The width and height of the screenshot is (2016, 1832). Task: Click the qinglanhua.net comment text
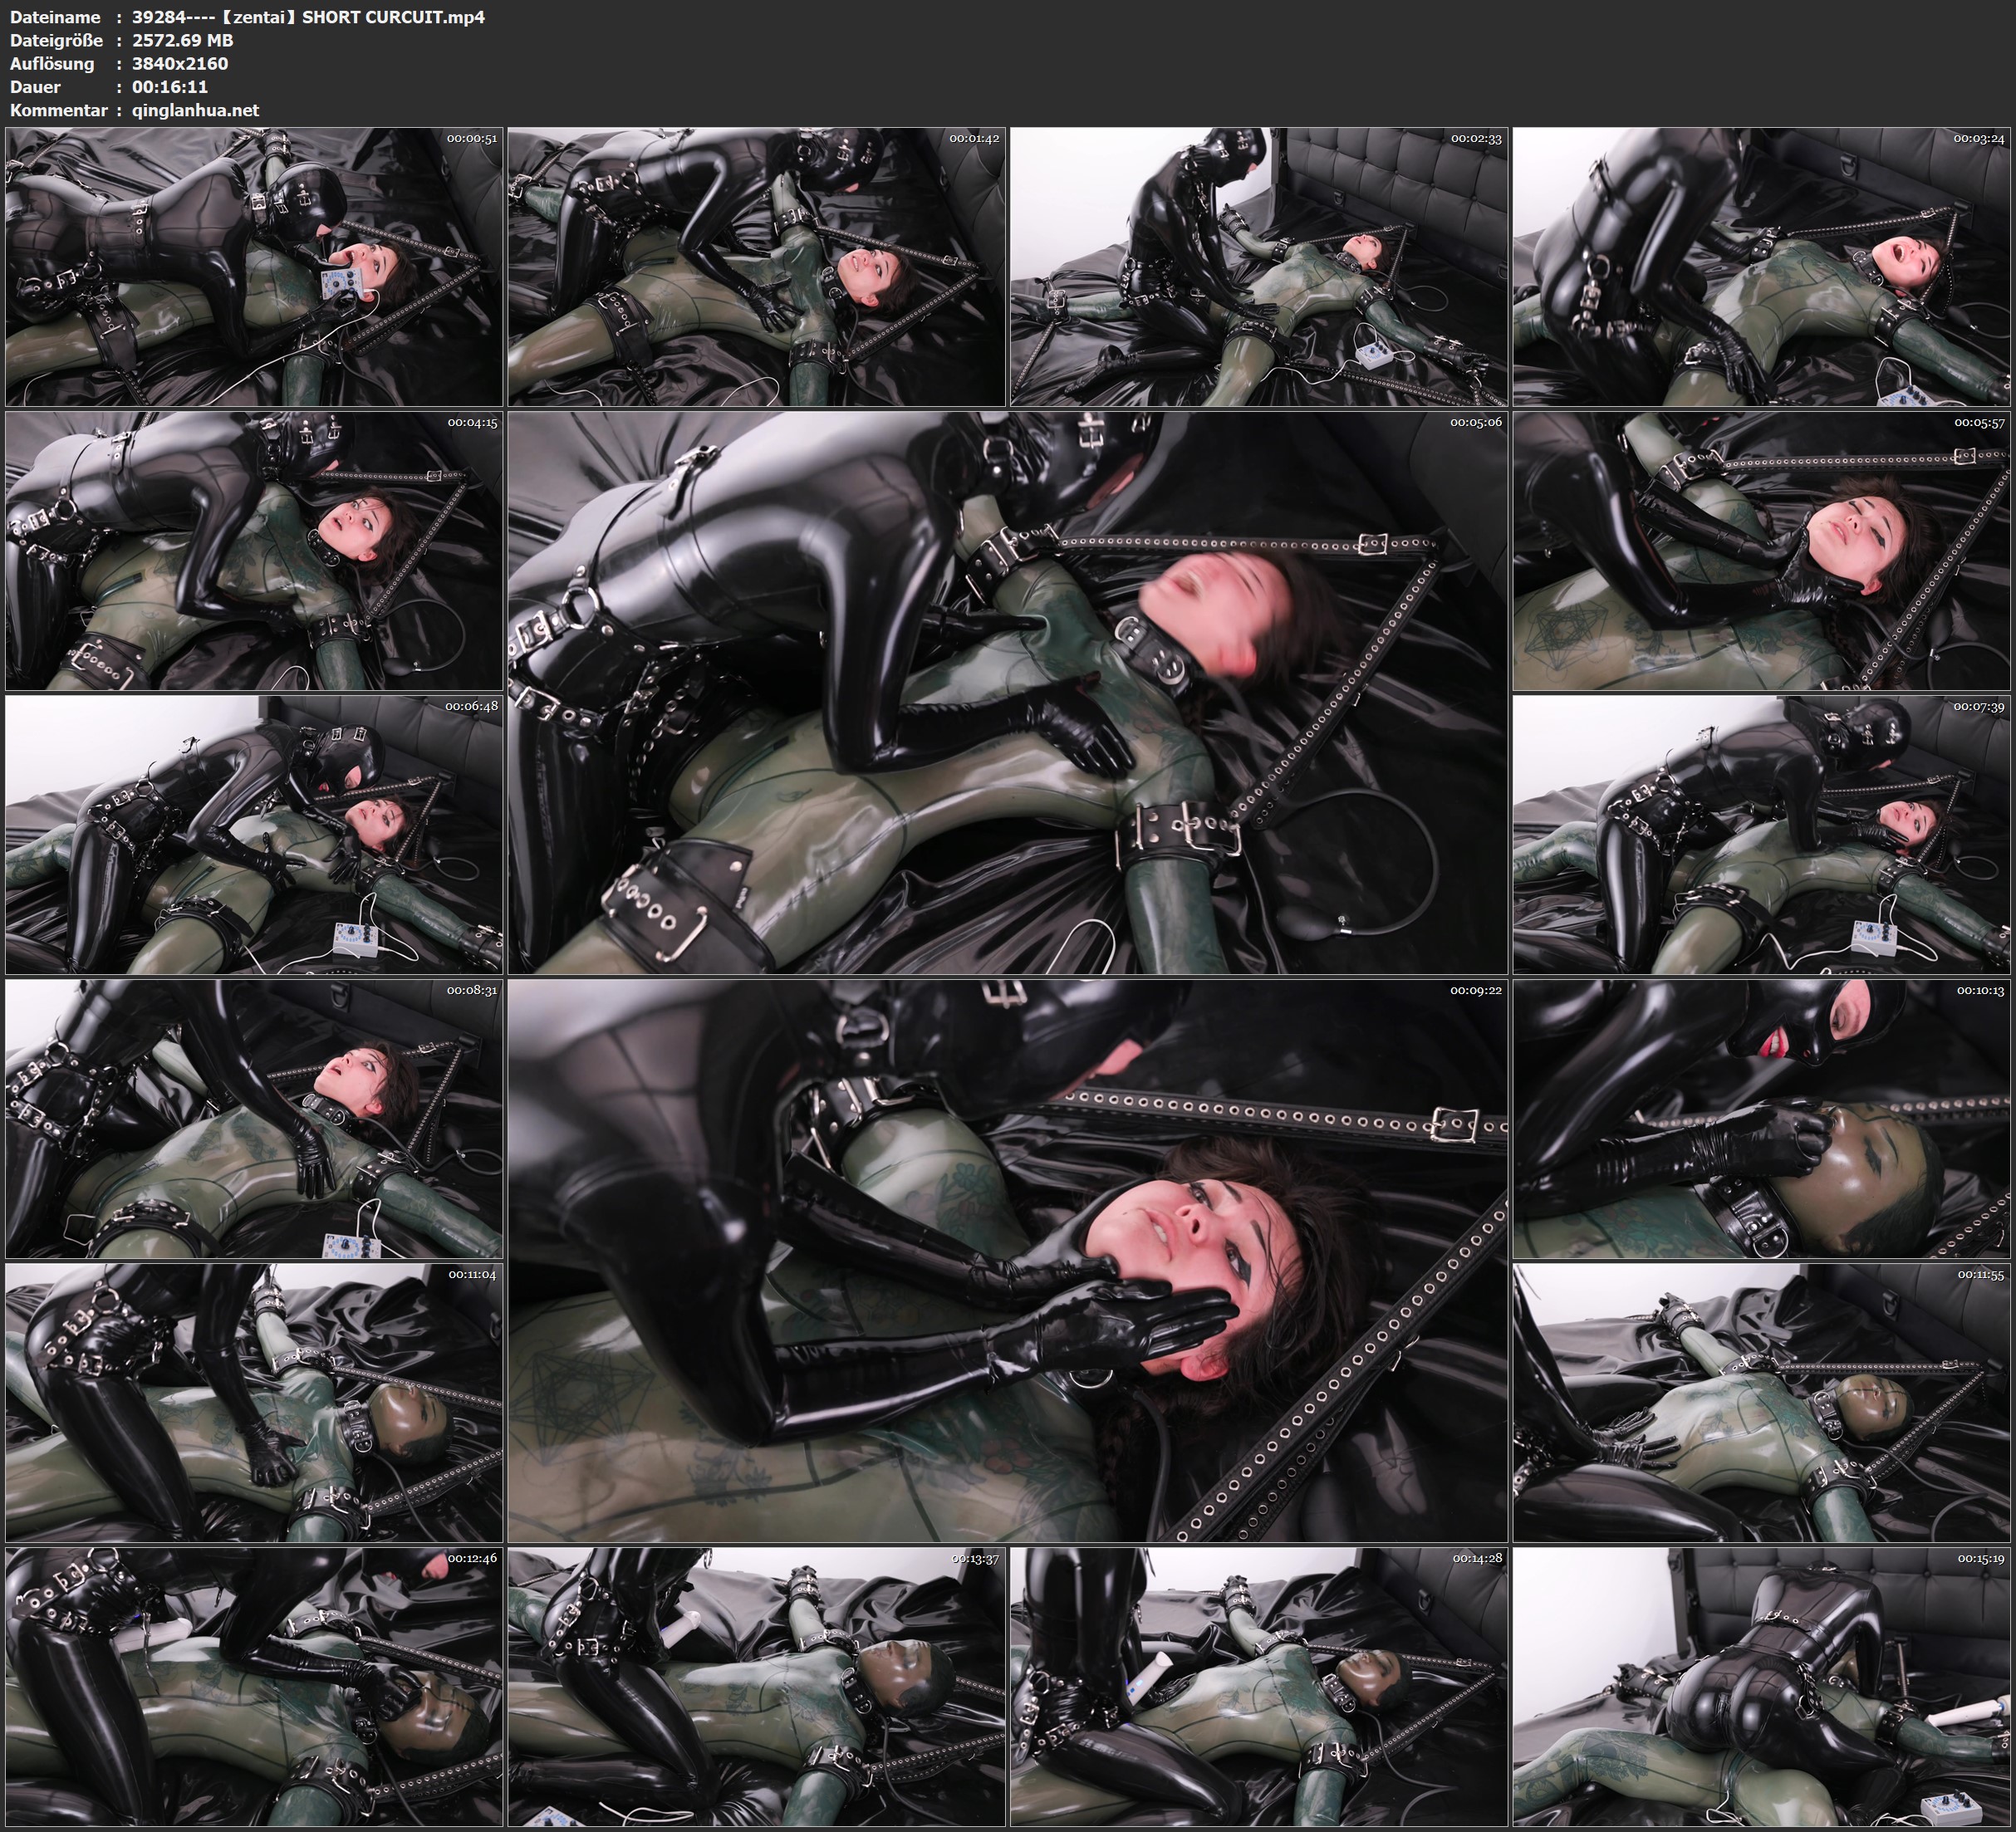pos(195,110)
